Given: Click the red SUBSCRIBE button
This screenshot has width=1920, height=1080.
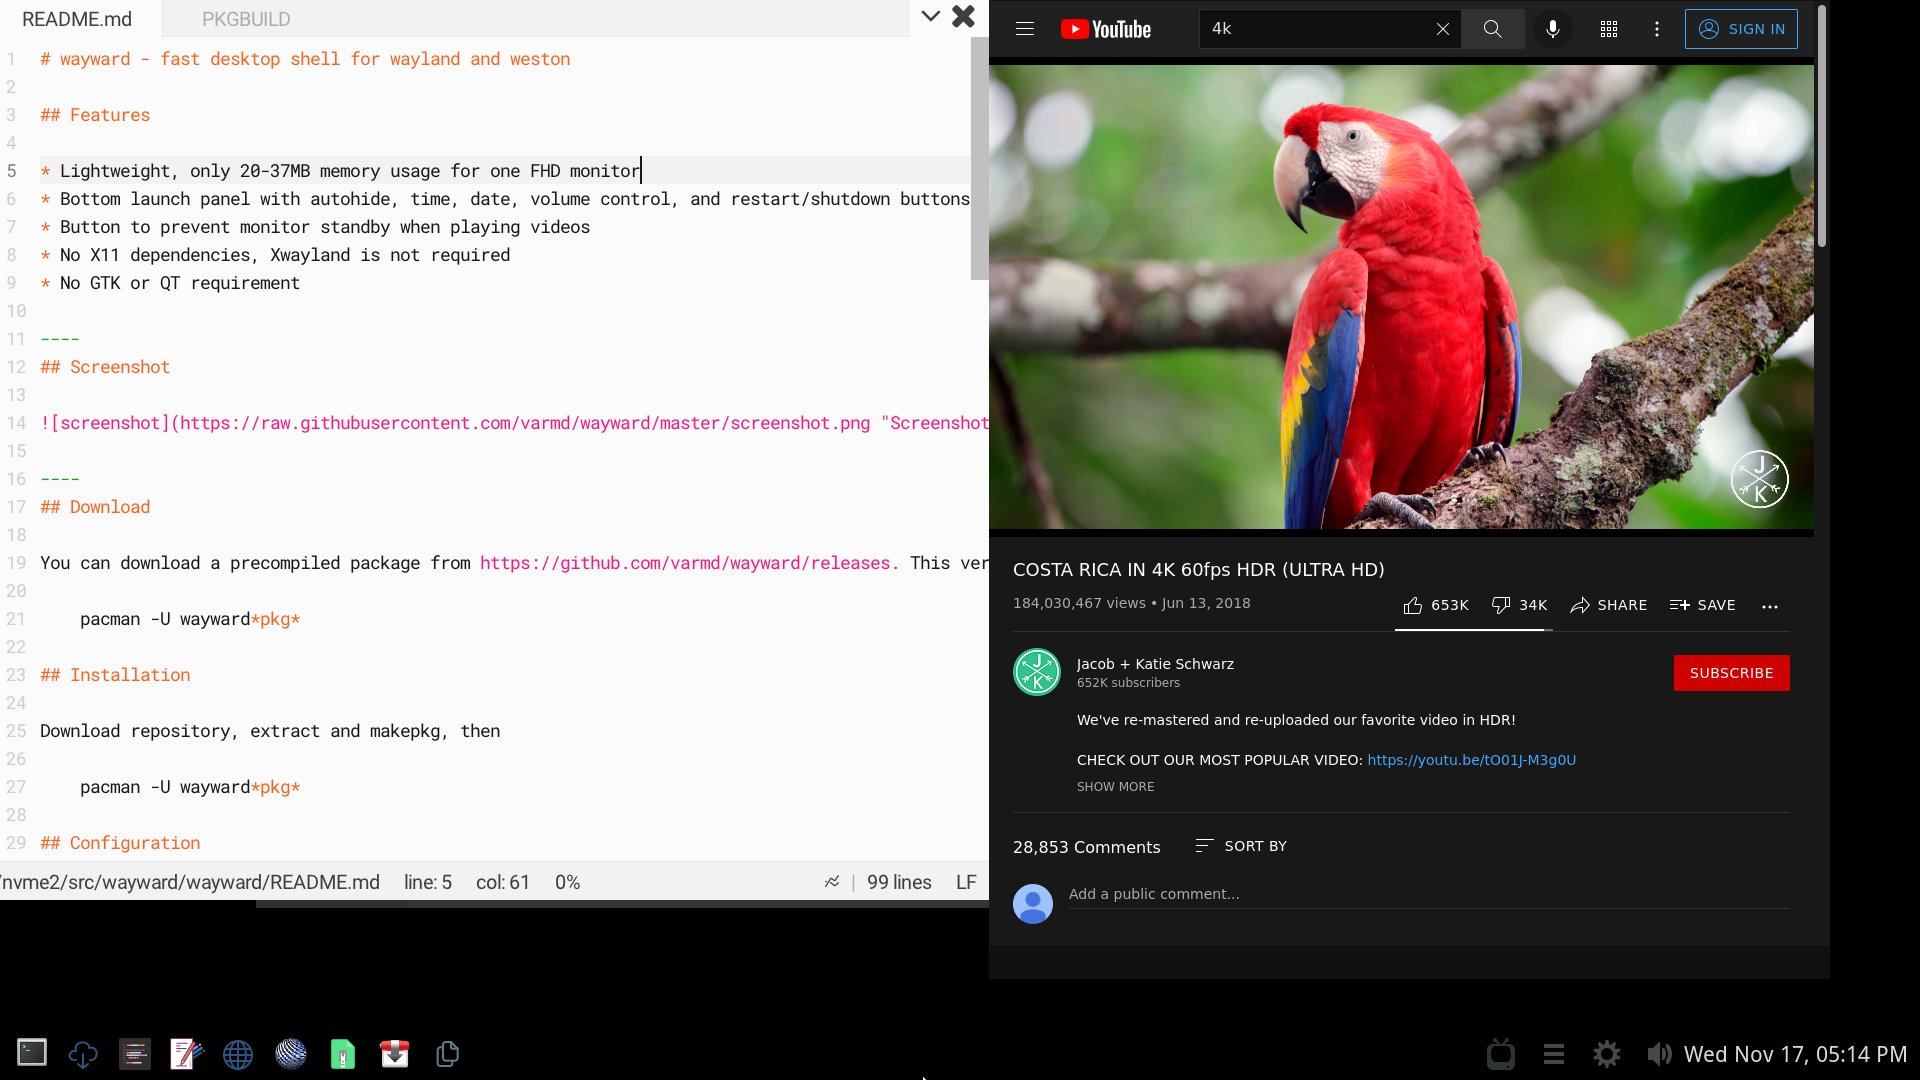Looking at the screenshot, I should point(1731,673).
